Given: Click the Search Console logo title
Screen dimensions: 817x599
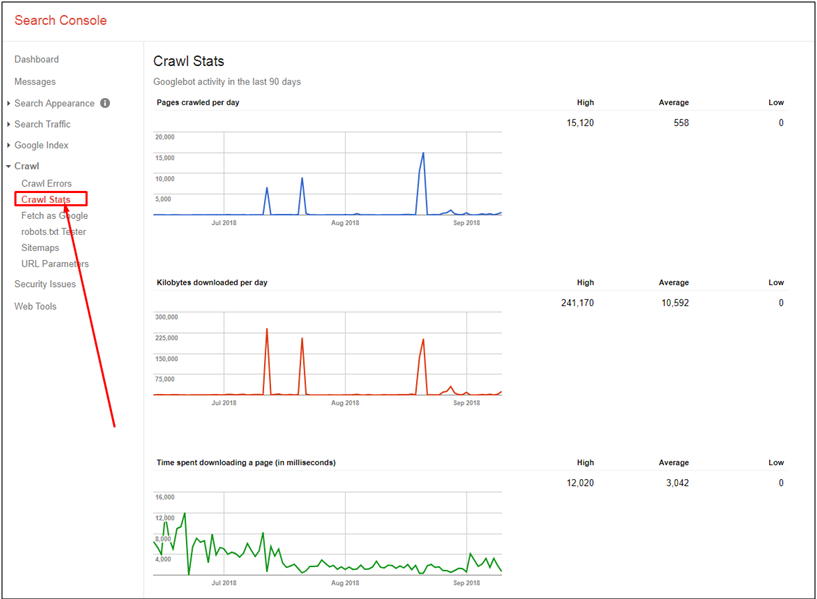Looking at the screenshot, I should coord(60,20).
